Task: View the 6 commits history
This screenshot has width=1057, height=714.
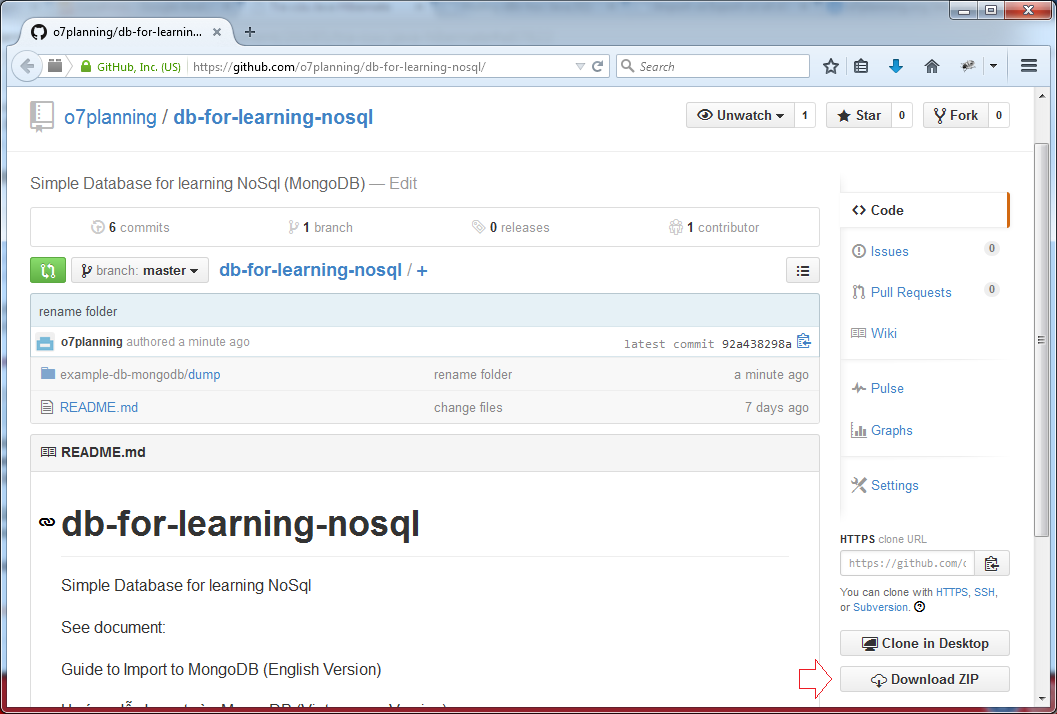Action: tap(130, 227)
